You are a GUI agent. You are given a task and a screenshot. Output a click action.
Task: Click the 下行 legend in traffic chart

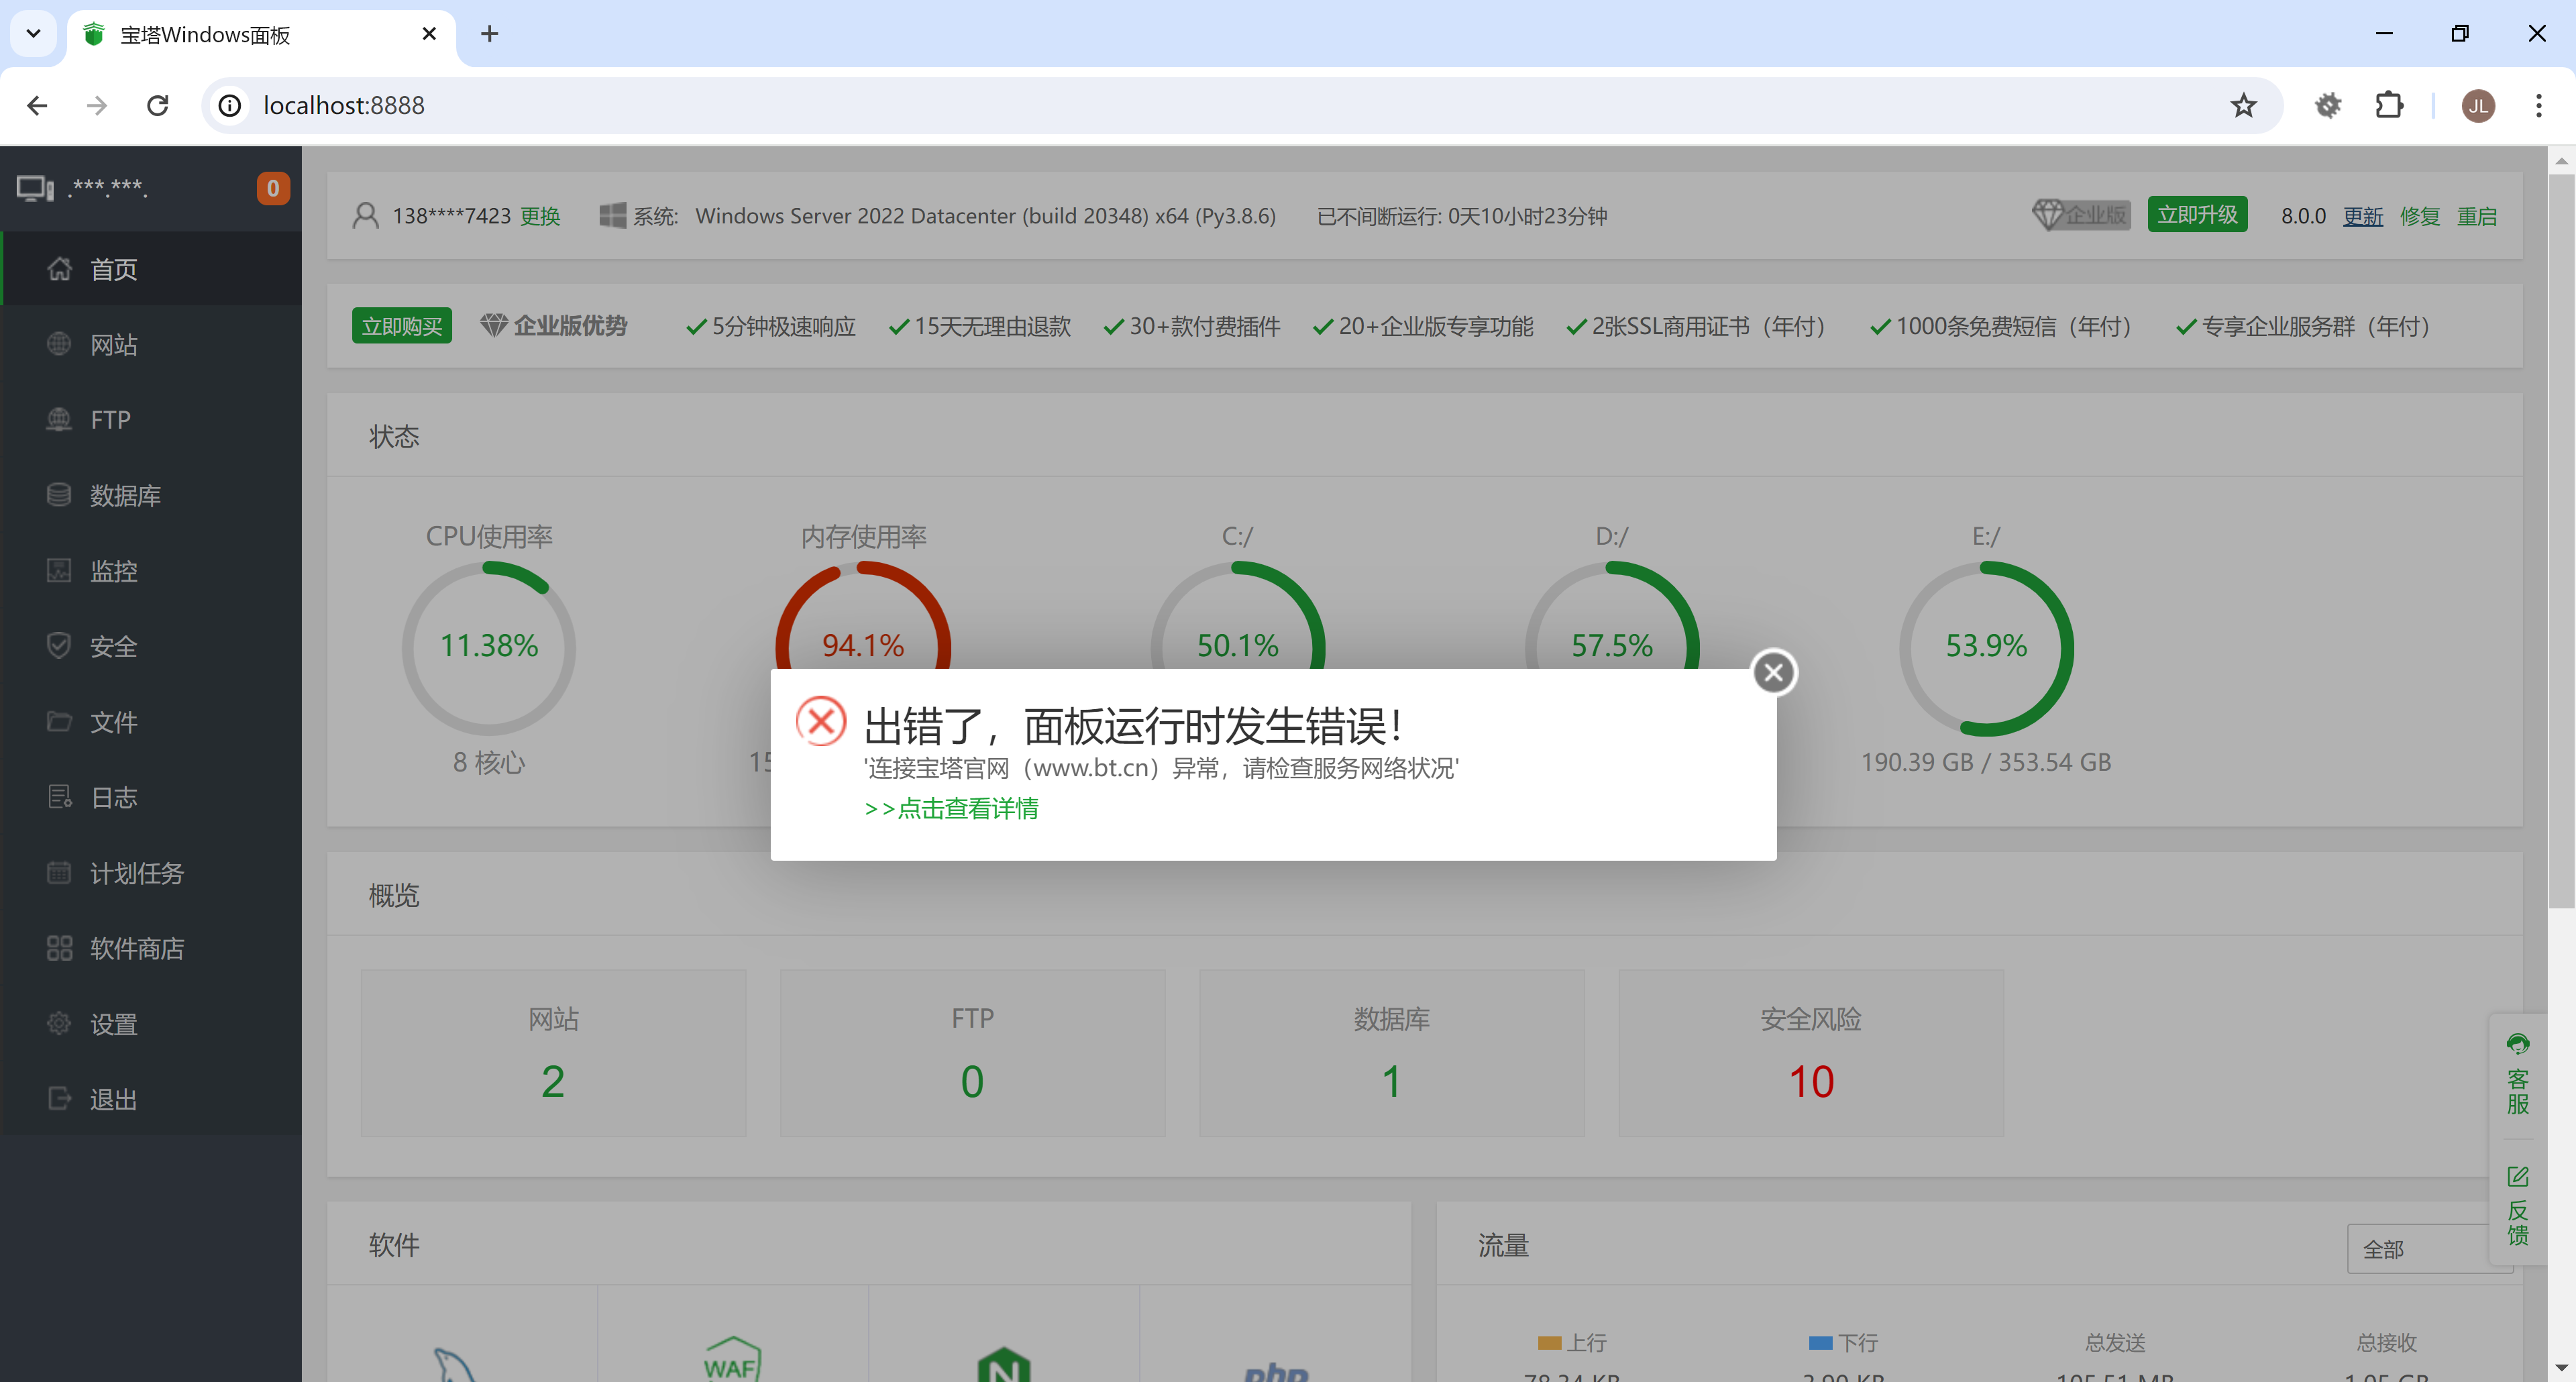click(x=1844, y=1342)
